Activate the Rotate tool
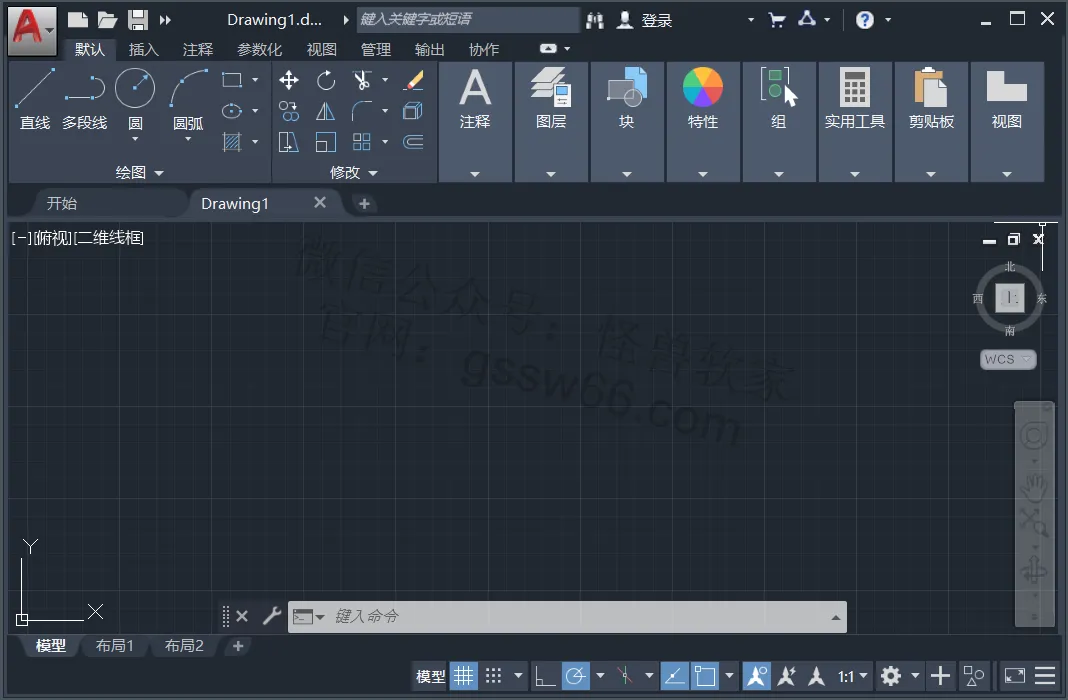The width and height of the screenshot is (1068, 700). (x=326, y=80)
